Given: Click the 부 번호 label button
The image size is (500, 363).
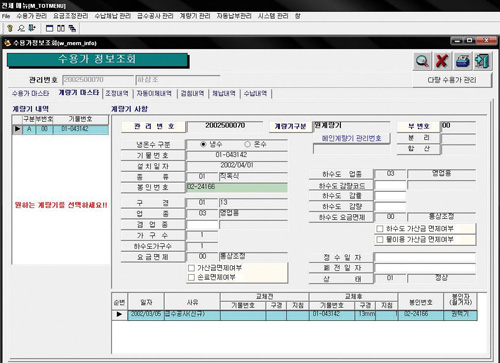Looking at the screenshot, I should 418,127.
